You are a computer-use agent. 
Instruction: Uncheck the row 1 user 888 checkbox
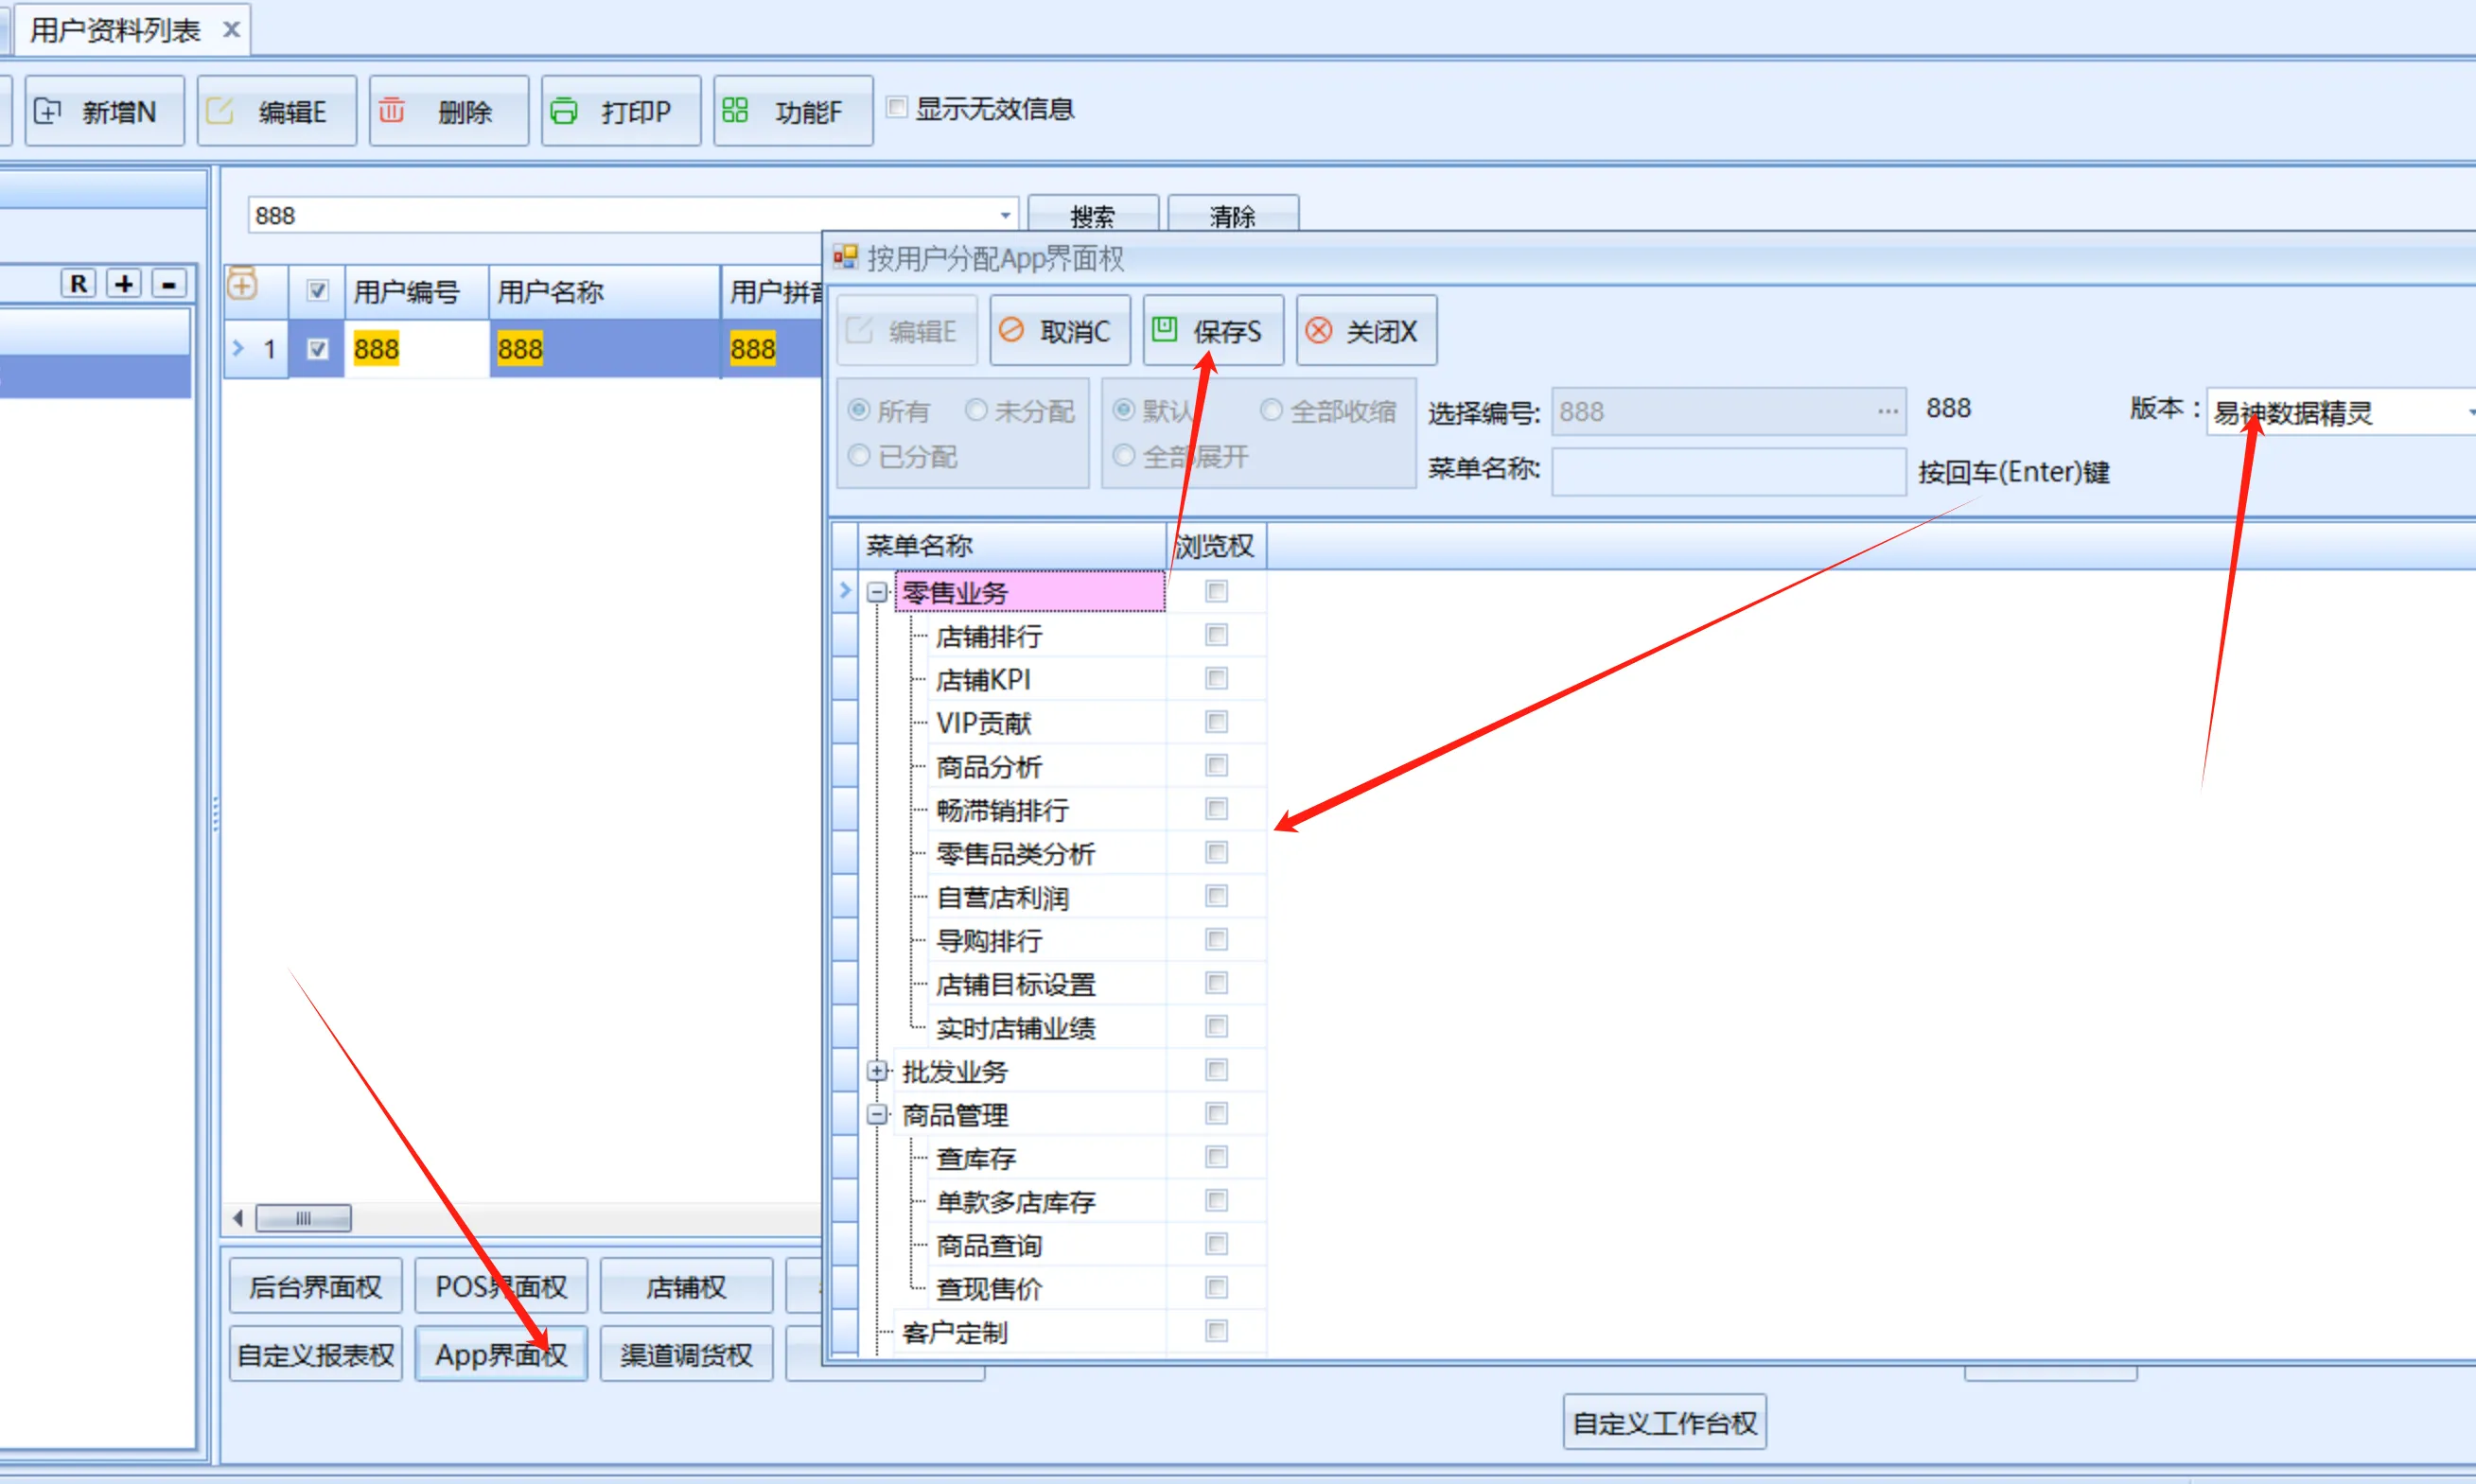317,349
